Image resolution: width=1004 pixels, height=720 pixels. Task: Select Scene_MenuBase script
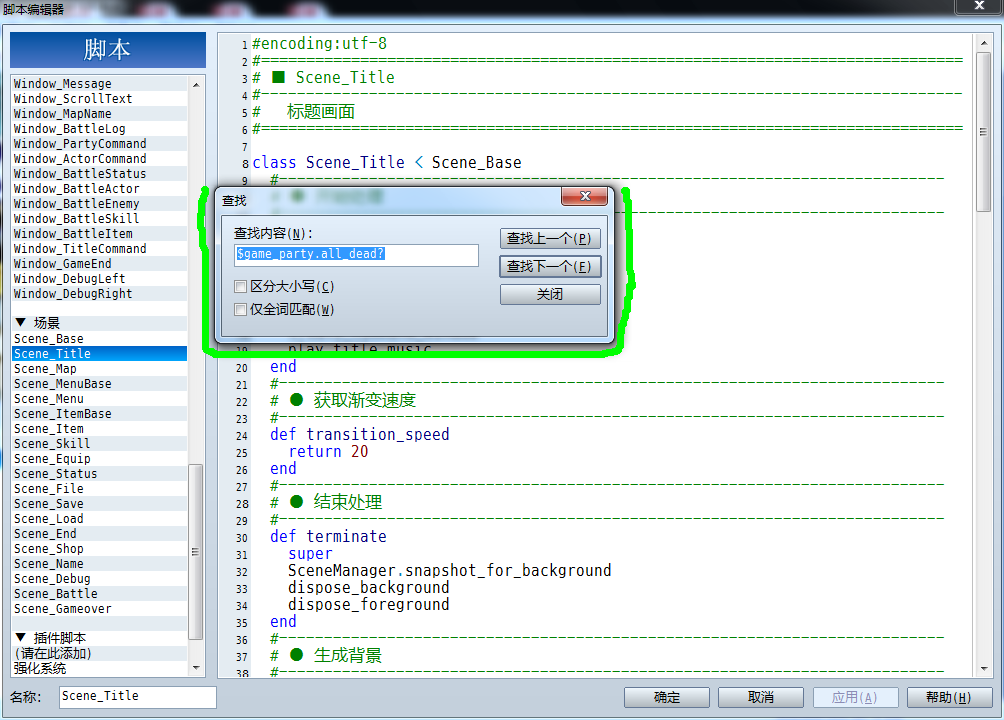tap(100, 384)
